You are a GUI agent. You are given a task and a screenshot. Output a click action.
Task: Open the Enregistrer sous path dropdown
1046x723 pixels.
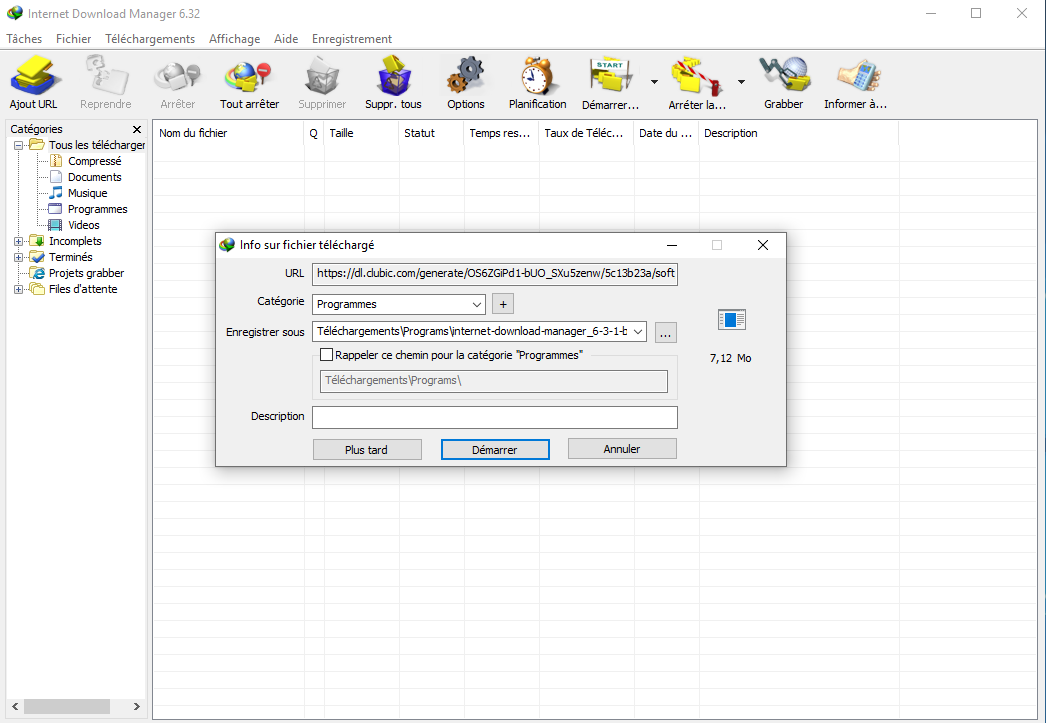(x=638, y=332)
